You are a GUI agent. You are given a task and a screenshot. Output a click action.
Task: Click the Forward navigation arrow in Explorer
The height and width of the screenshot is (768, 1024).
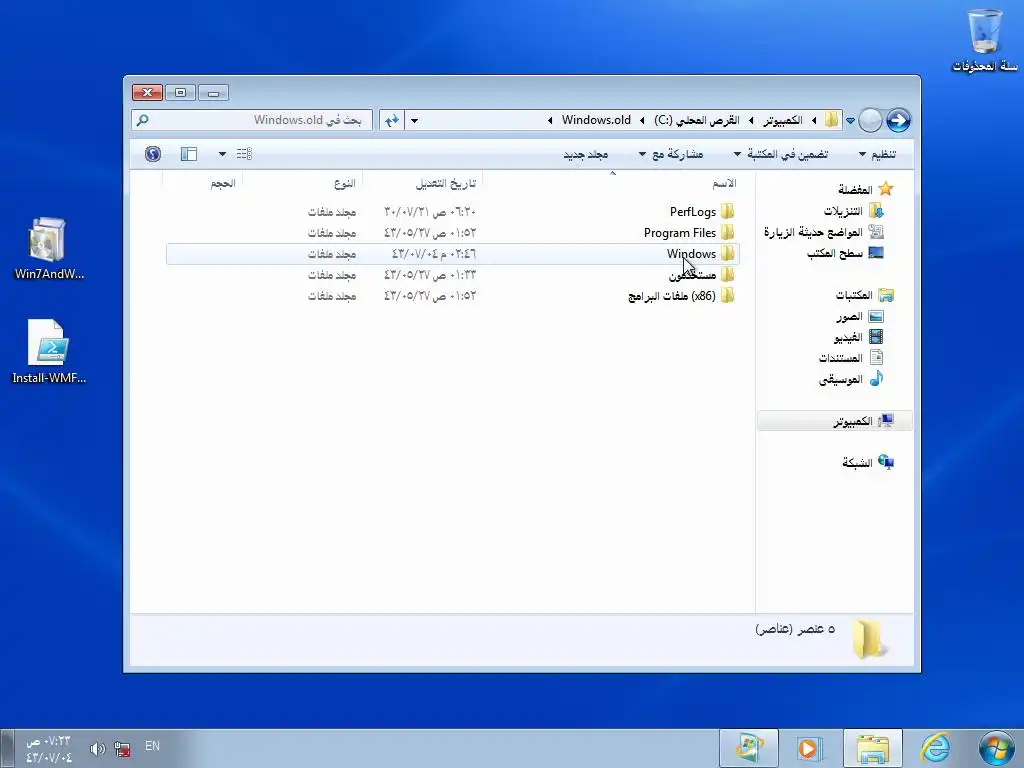click(x=871, y=121)
